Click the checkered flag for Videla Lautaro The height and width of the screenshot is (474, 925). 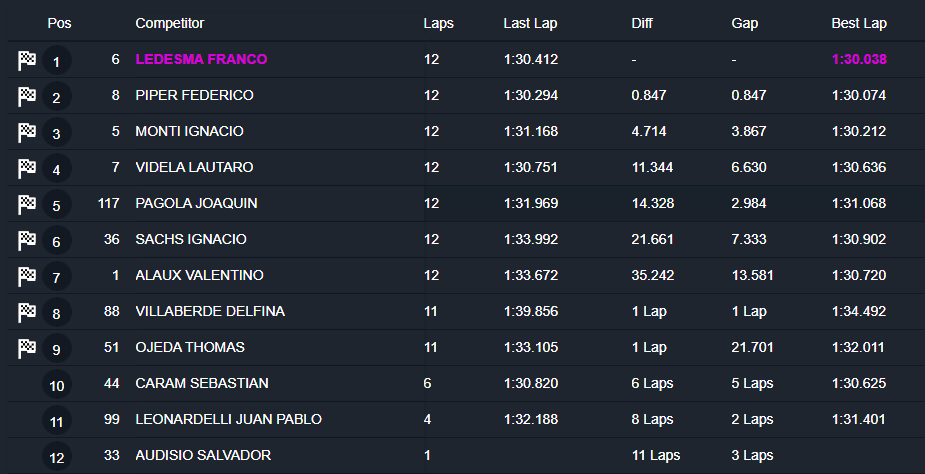pos(27,168)
